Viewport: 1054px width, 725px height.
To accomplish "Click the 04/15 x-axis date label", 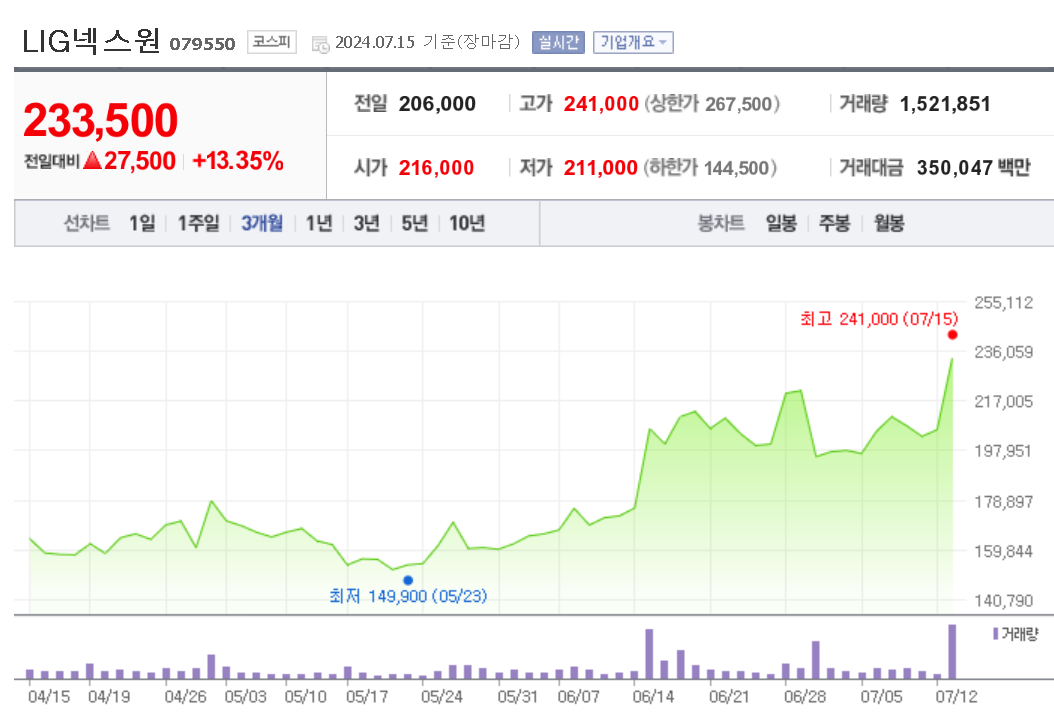I will click(x=49, y=697).
